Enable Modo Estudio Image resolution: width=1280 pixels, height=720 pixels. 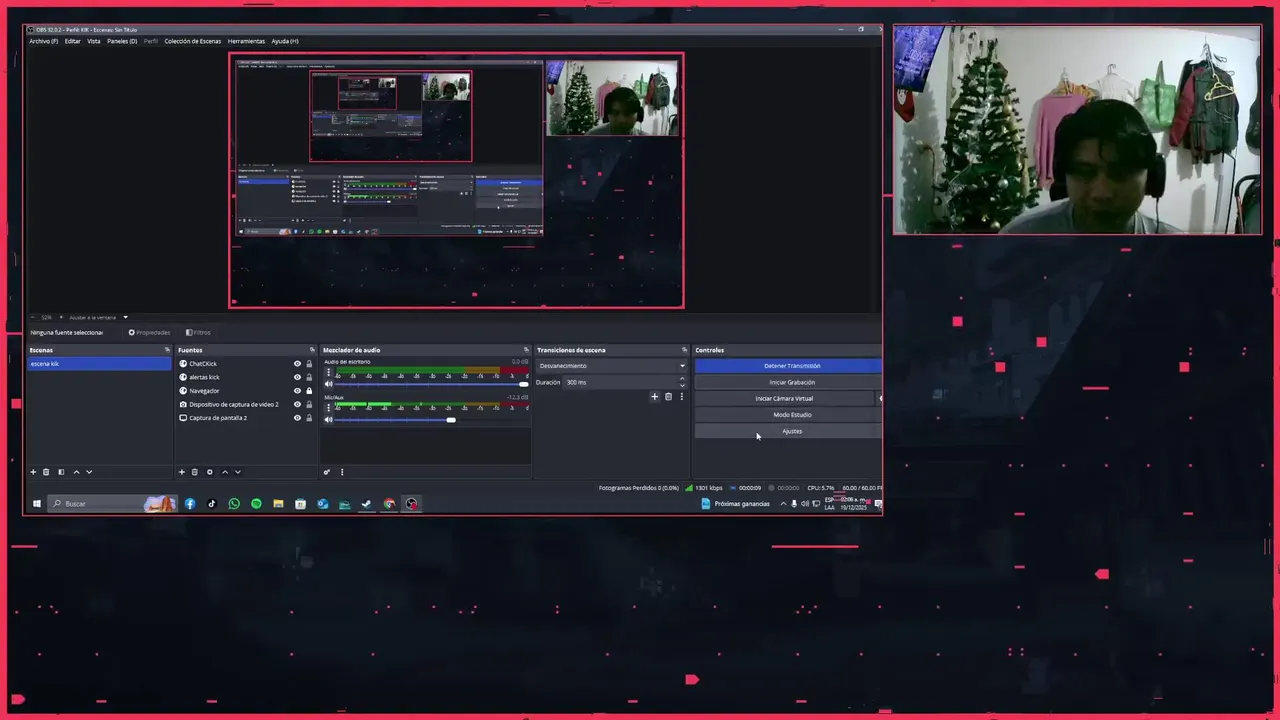788,415
